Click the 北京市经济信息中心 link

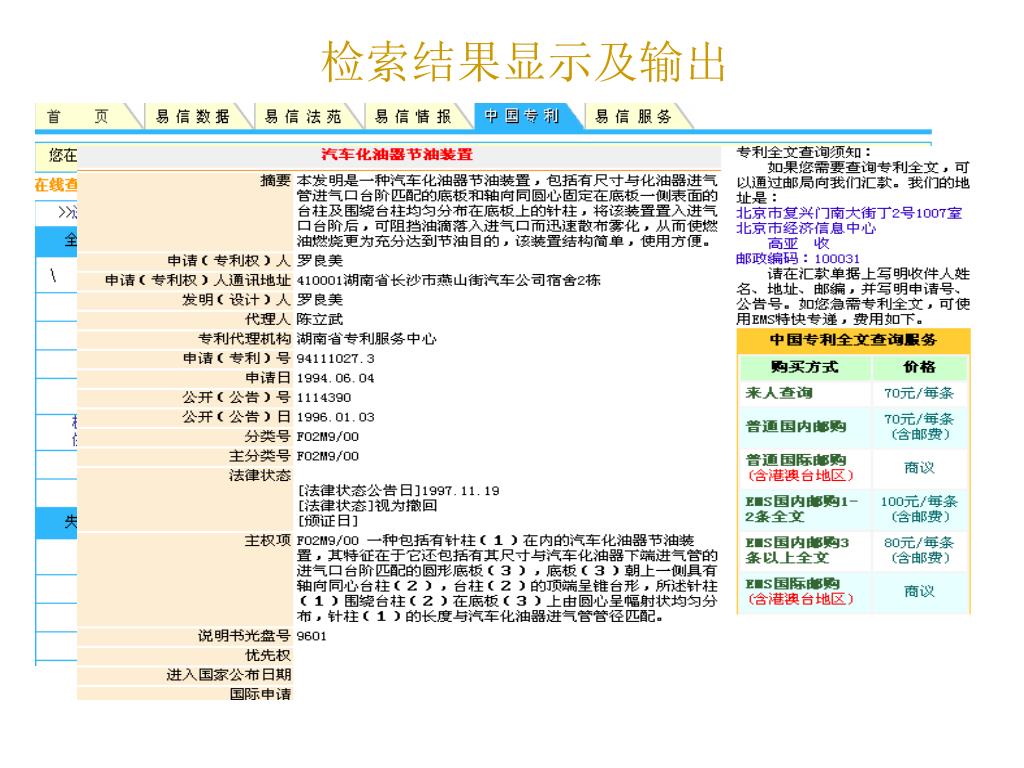click(806, 229)
